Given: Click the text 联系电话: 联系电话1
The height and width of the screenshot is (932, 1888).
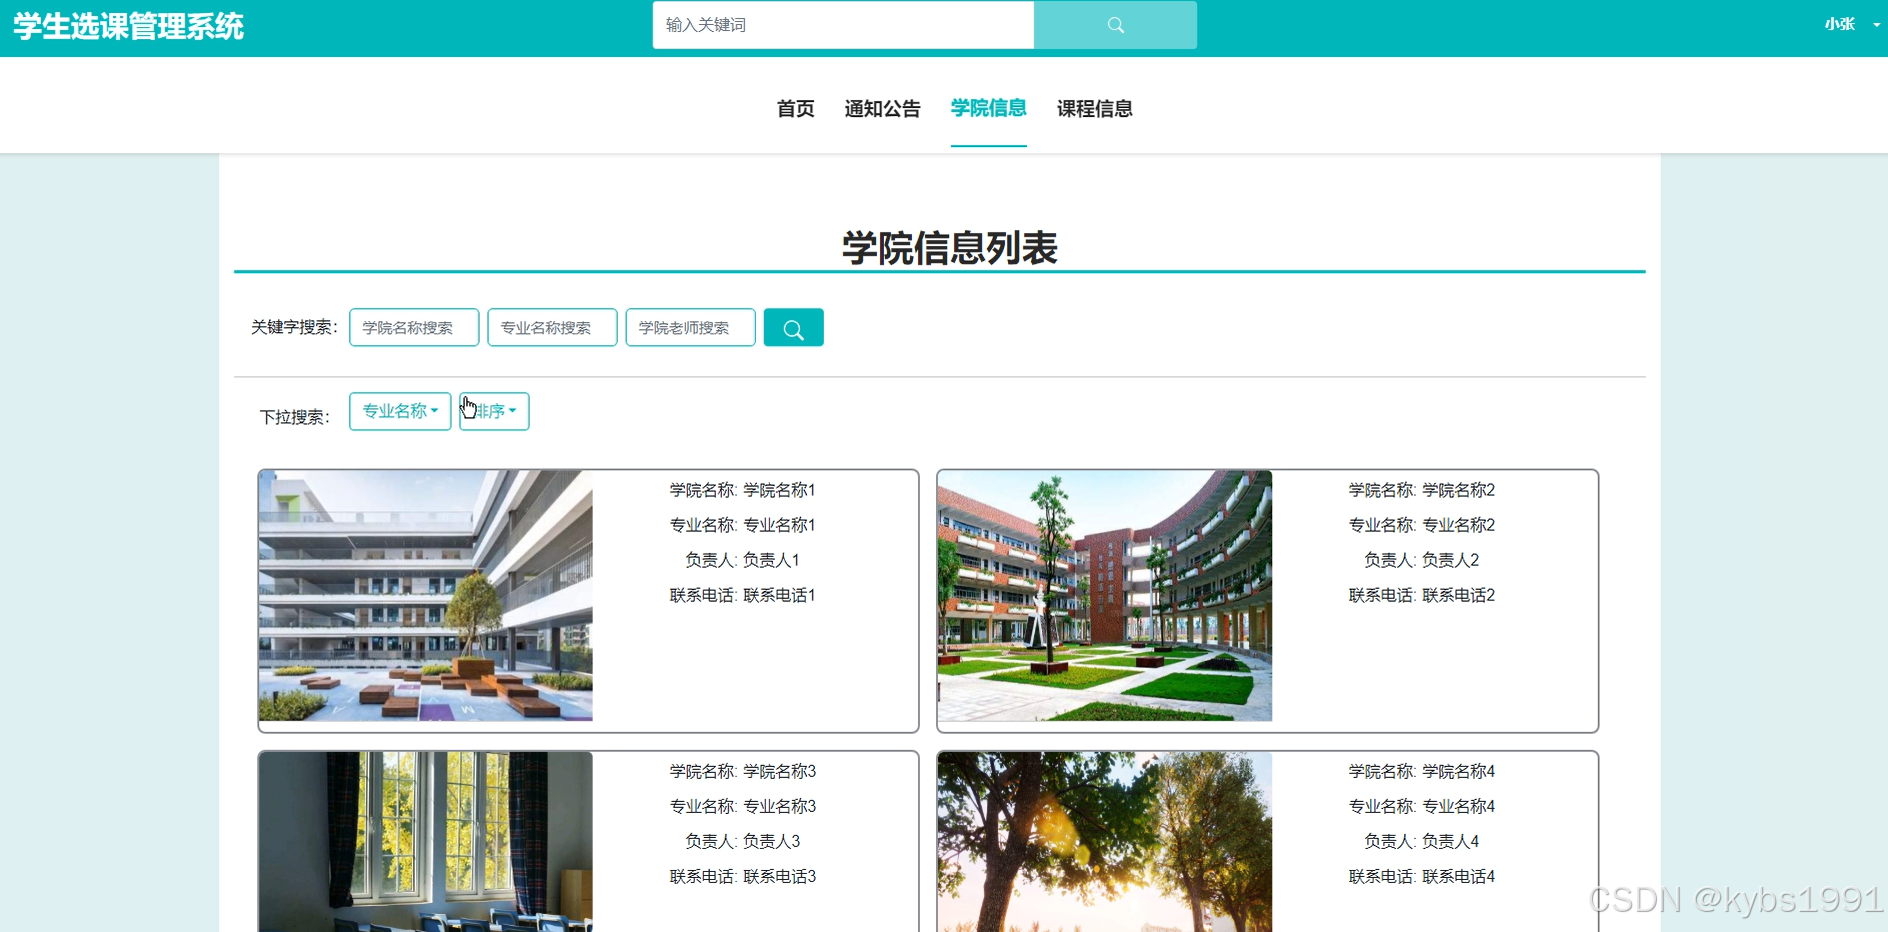Looking at the screenshot, I should click(743, 595).
